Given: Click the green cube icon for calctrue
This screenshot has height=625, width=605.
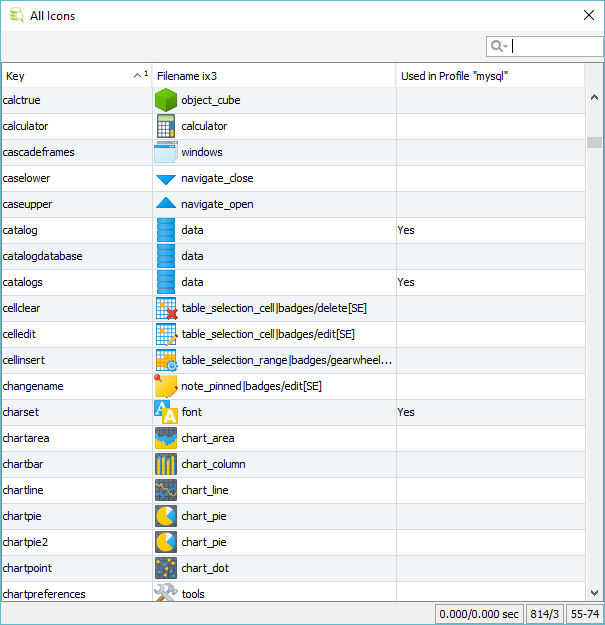Looking at the screenshot, I should pos(166,100).
